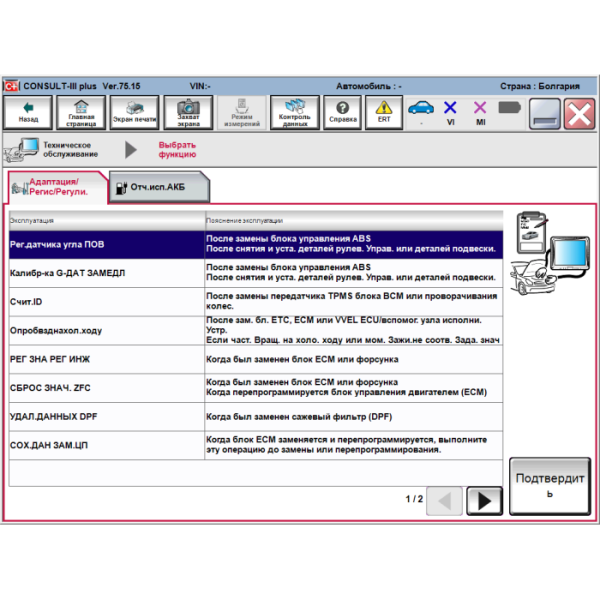Open the Справка help button

pos(343,112)
